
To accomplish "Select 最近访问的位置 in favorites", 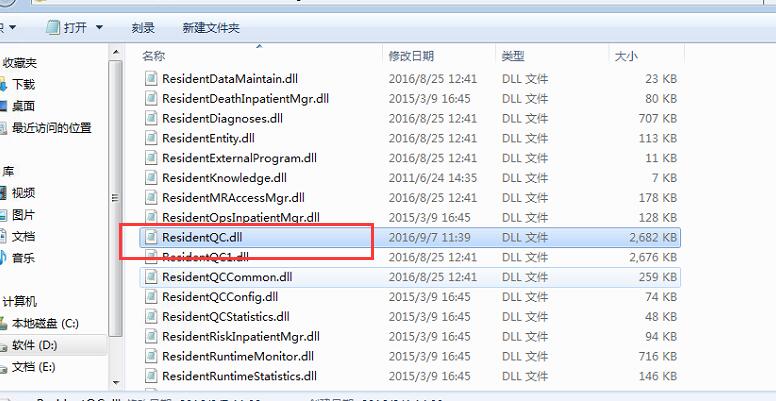I will [x=51, y=128].
